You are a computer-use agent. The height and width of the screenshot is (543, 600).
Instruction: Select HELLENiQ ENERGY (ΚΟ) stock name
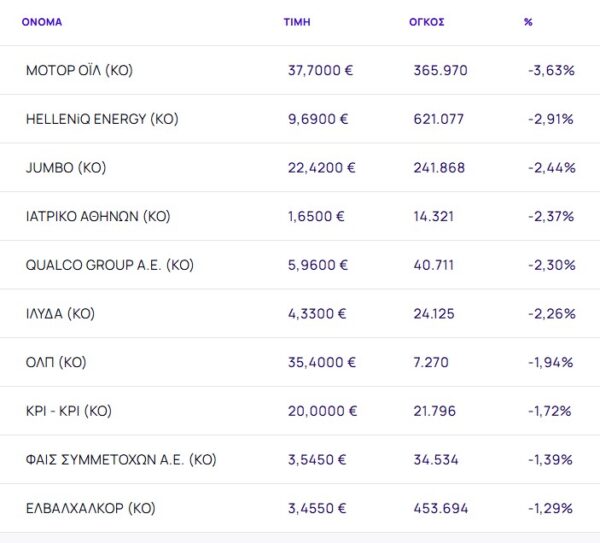coord(102,119)
